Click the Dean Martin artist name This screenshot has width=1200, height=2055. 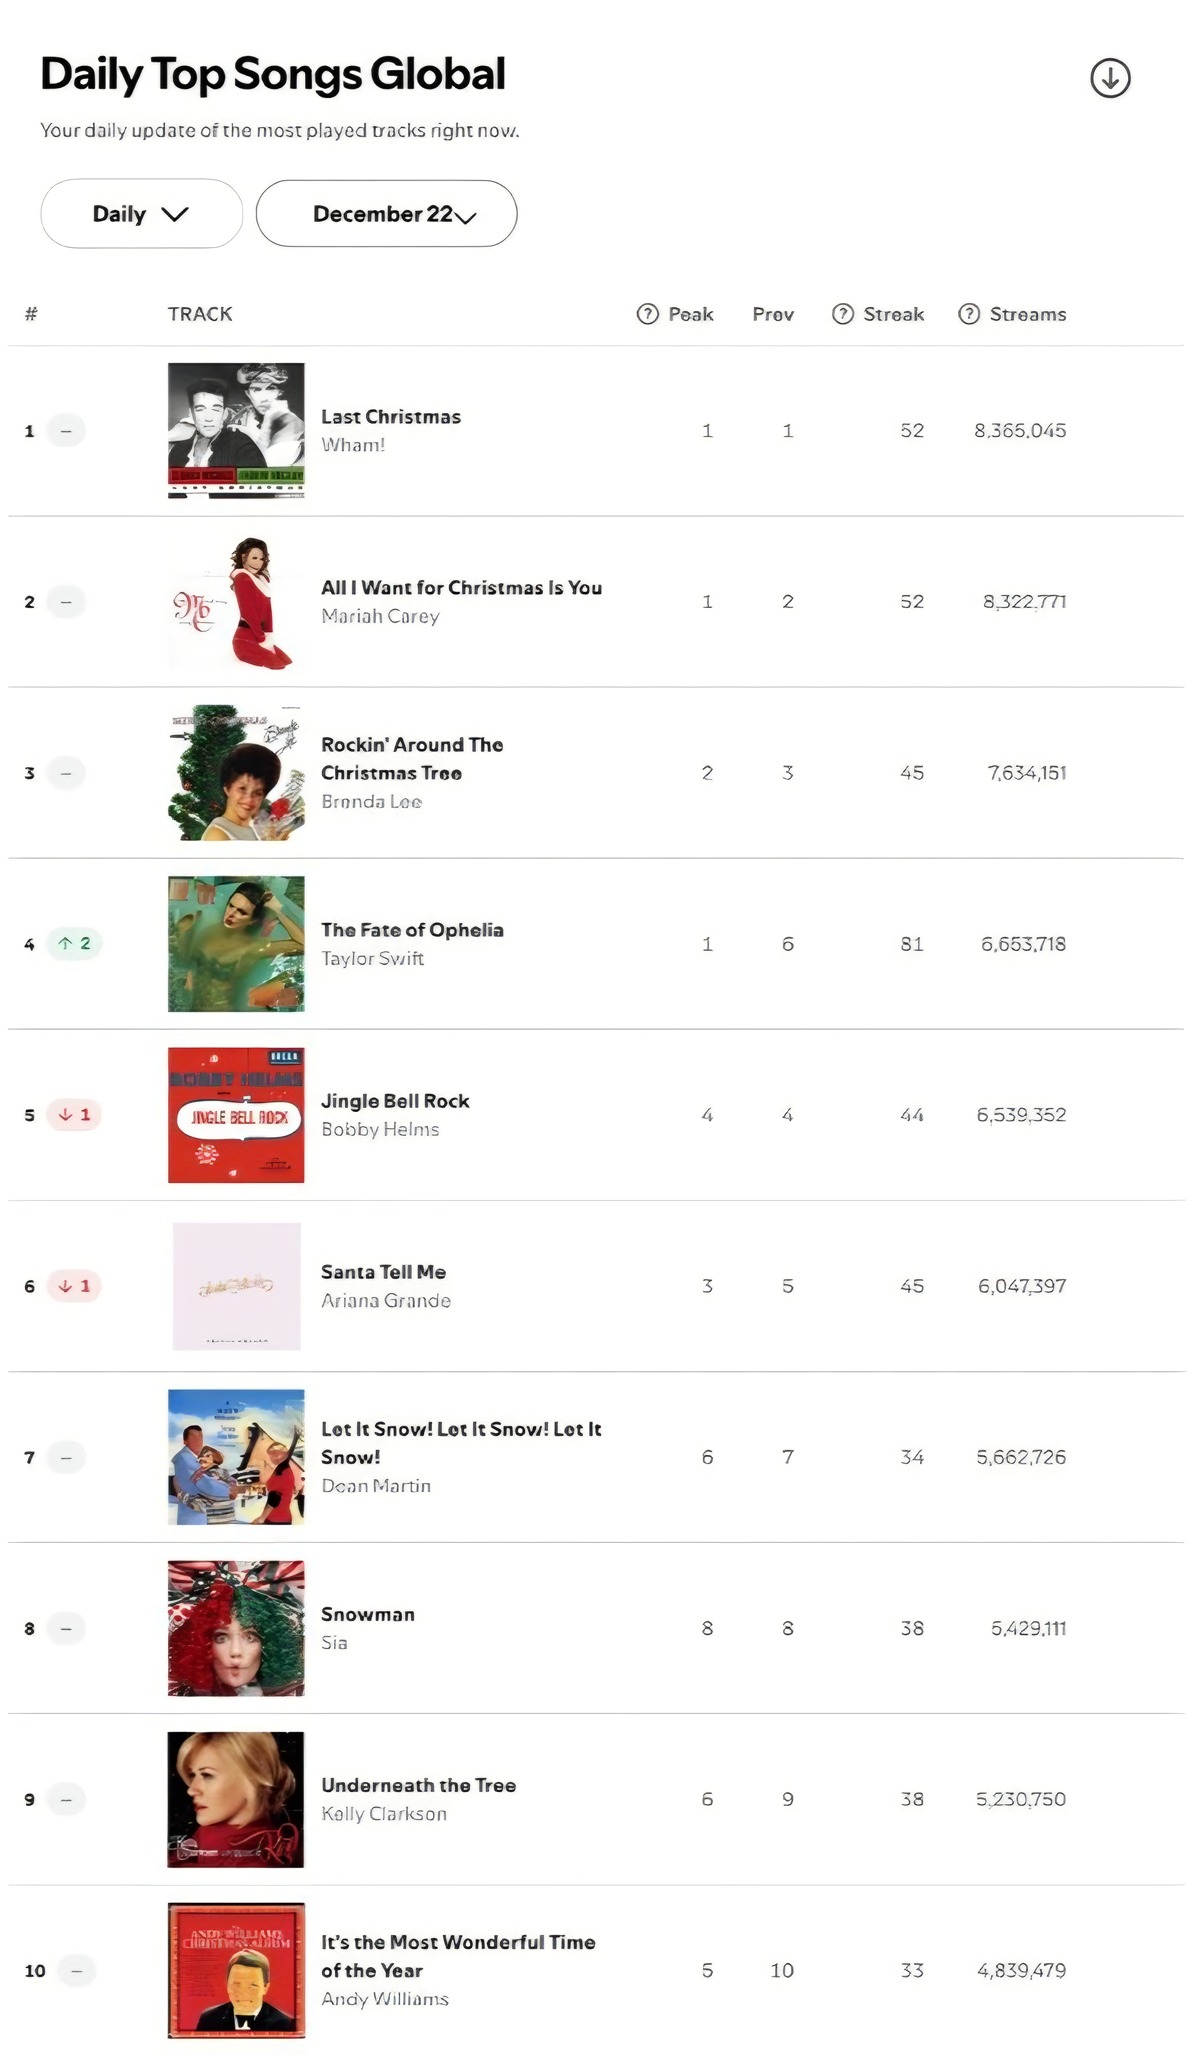tap(376, 1486)
